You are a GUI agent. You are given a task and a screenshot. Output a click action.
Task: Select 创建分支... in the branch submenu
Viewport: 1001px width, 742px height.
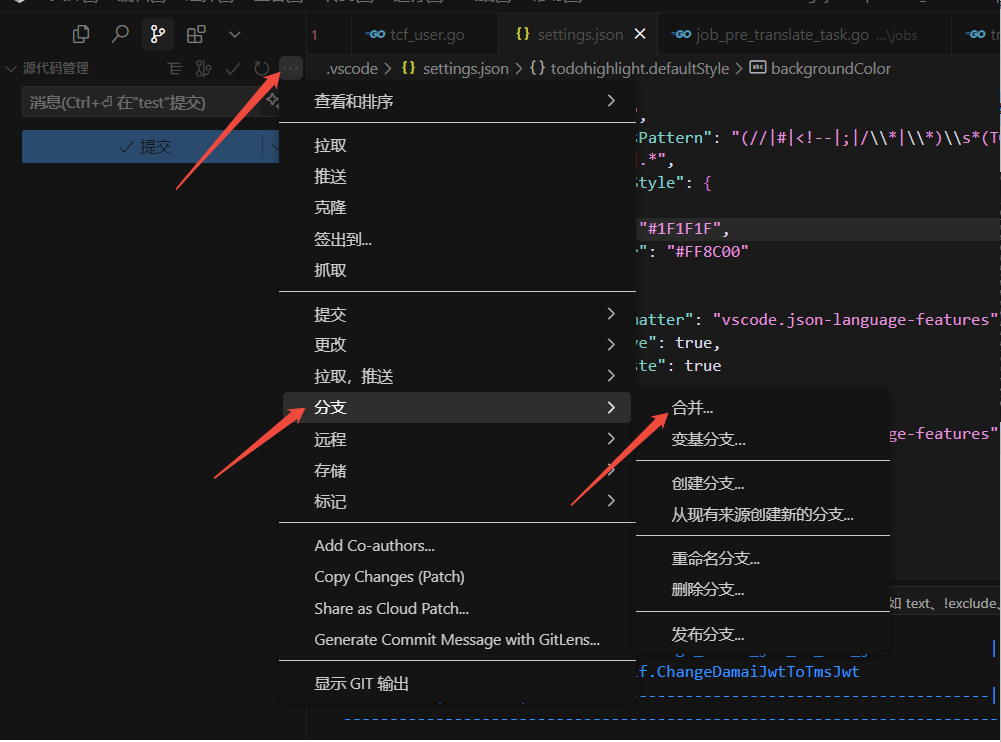[x=762, y=483]
